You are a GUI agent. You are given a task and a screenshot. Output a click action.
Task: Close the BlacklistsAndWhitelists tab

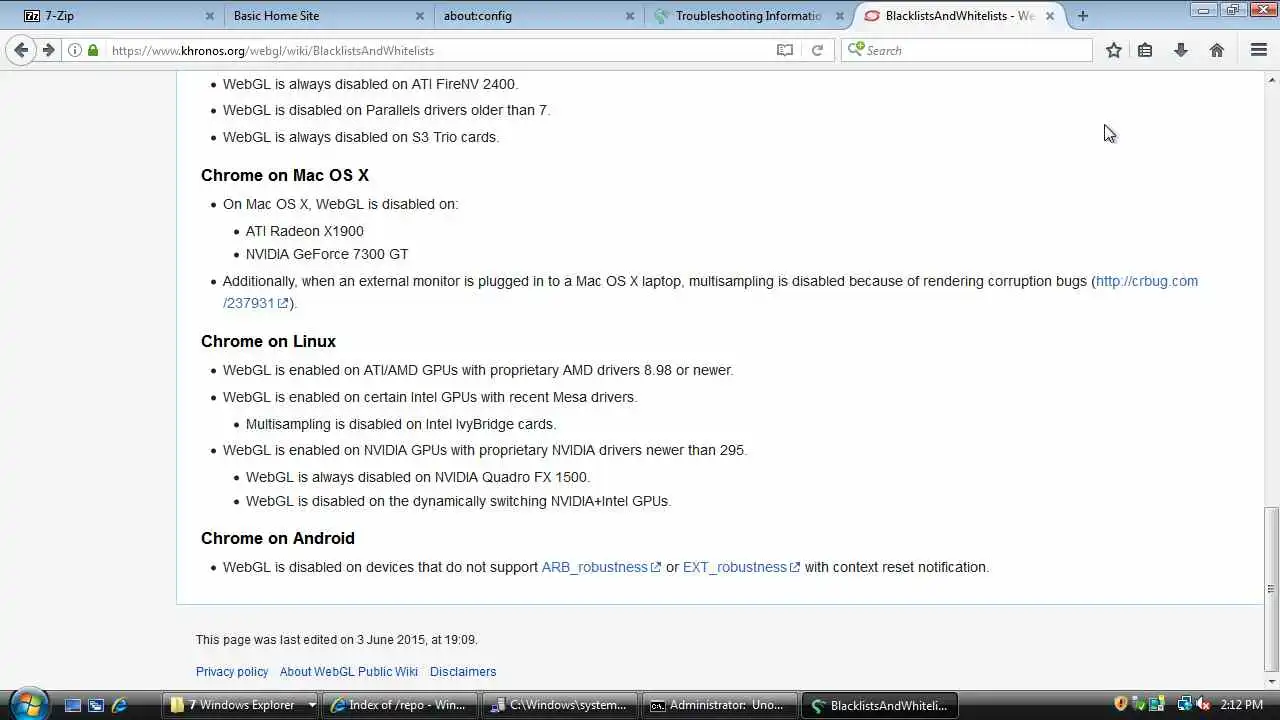click(x=1050, y=16)
